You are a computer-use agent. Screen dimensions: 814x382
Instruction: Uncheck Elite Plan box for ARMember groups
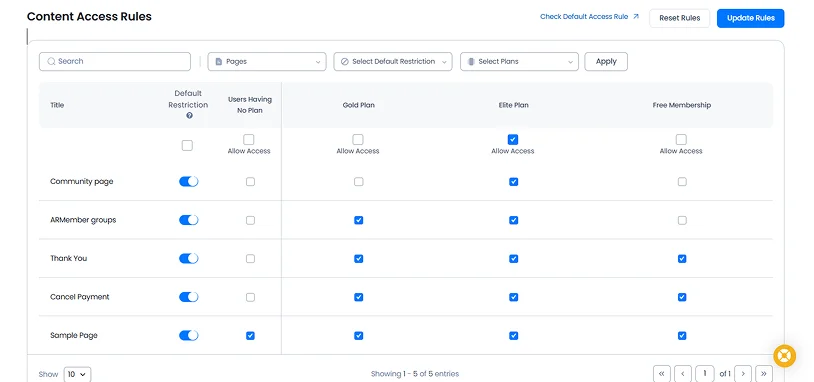click(513, 220)
